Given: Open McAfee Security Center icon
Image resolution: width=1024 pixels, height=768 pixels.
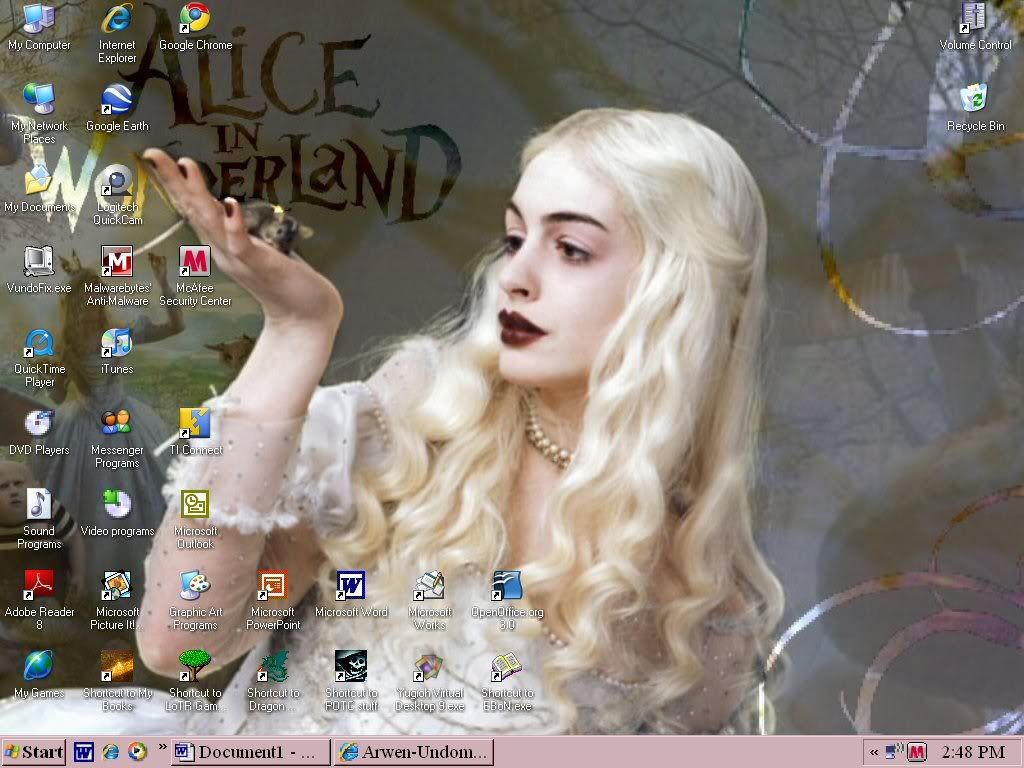Looking at the screenshot, I should pyautogui.click(x=195, y=277).
